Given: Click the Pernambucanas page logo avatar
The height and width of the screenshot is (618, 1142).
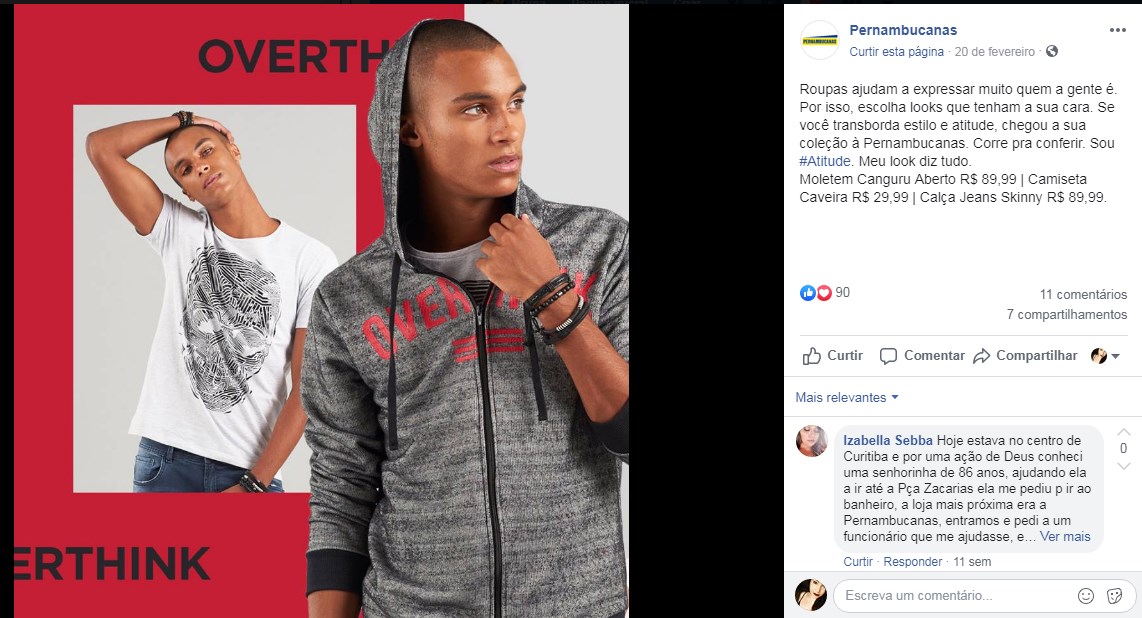Looking at the screenshot, I should pyautogui.click(x=819, y=41).
